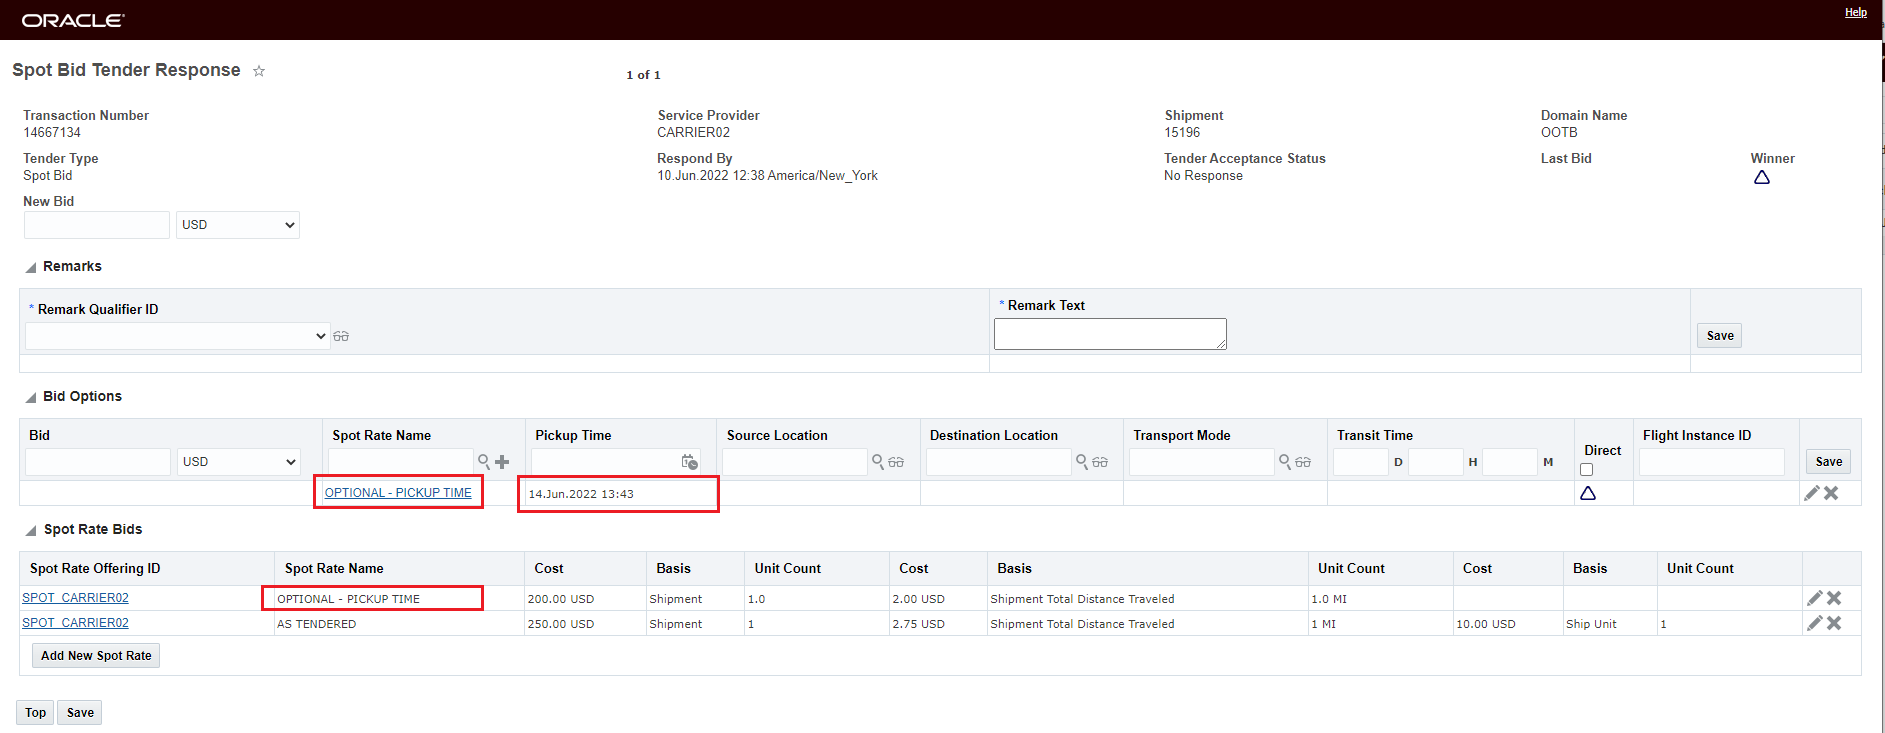Select the CARRIER02 service provider value

pyautogui.click(x=693, y=133)
